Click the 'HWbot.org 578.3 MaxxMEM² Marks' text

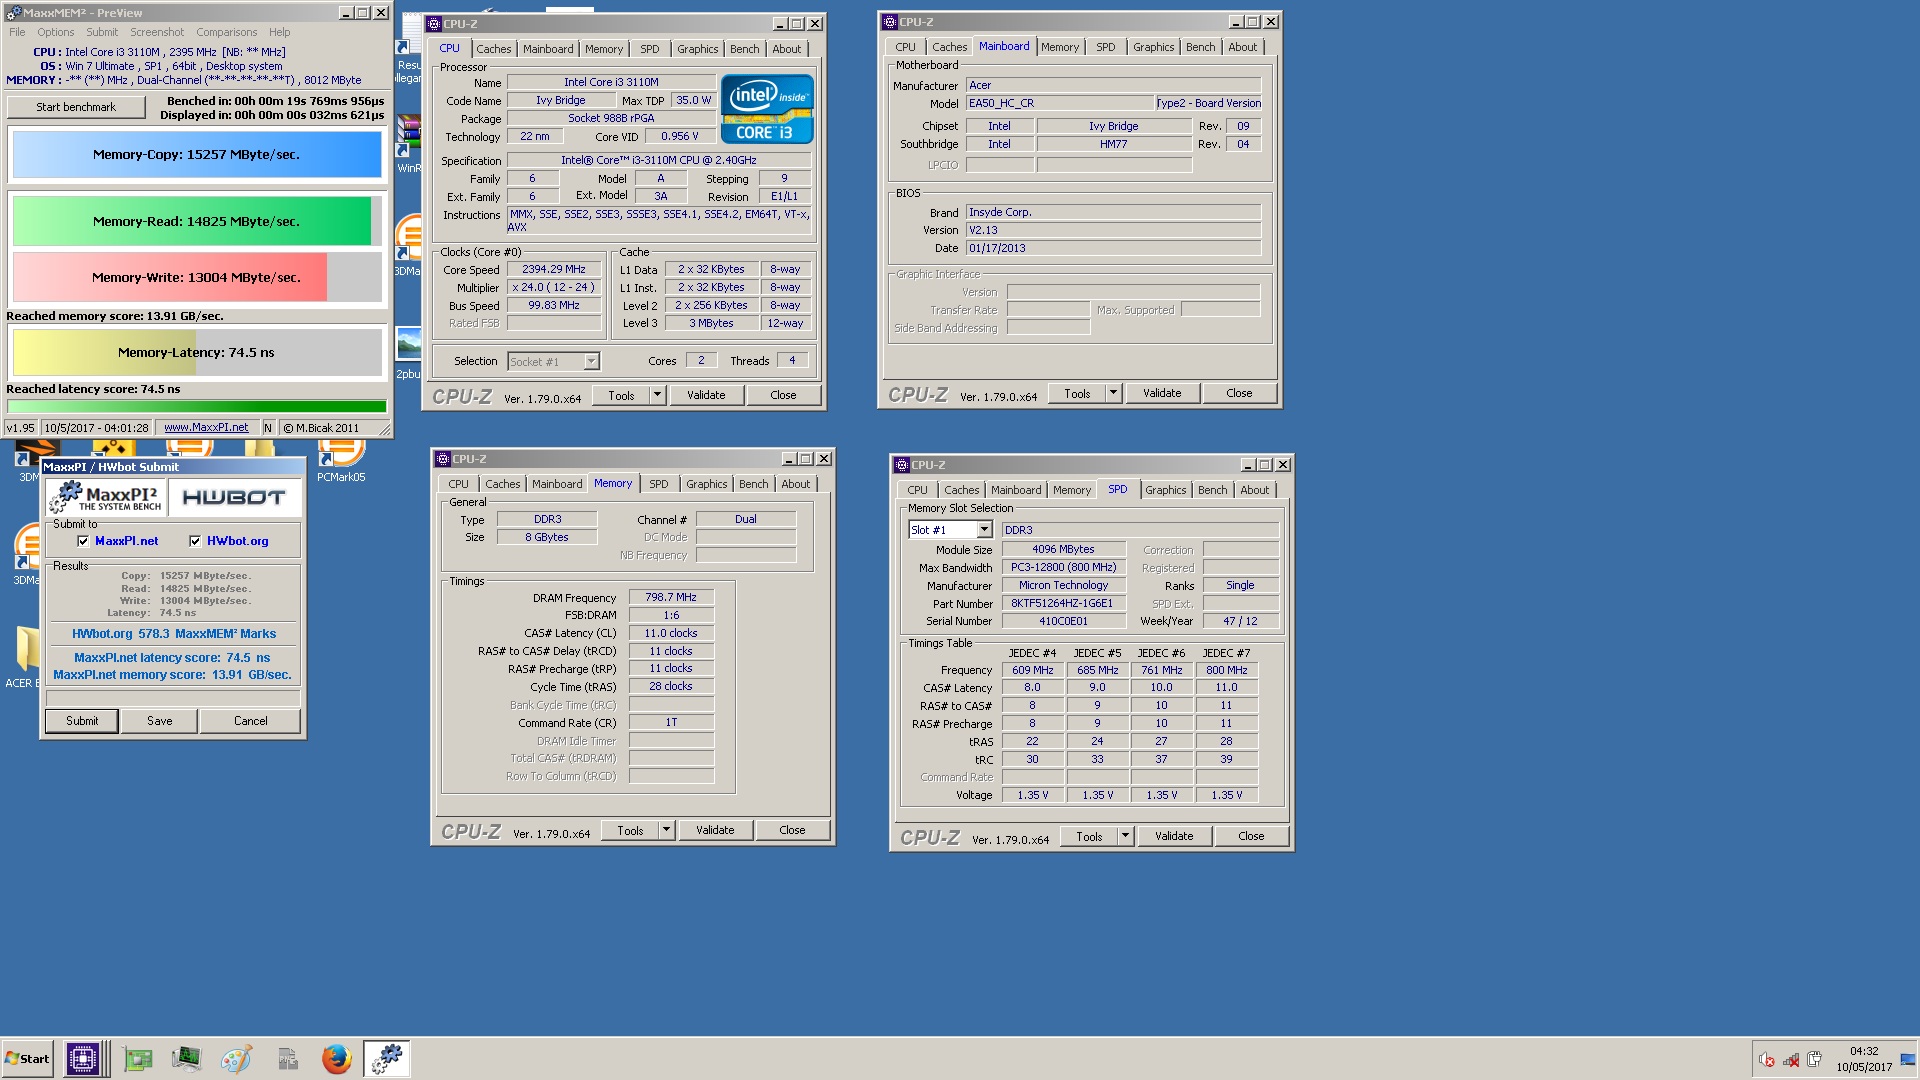tap(174, 634)
